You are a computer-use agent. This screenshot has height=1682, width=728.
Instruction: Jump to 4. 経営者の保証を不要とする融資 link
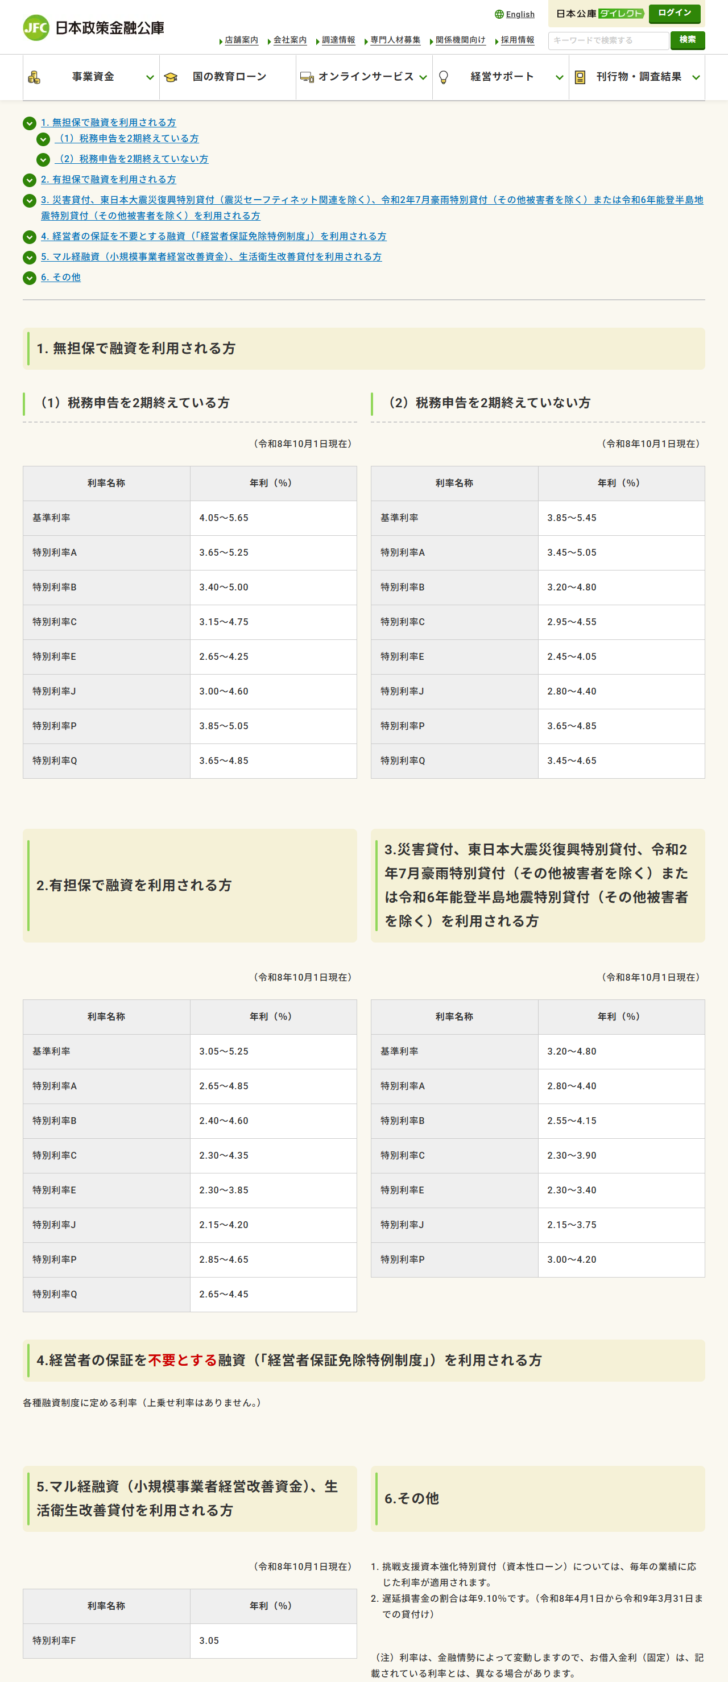[x=213, y=237]
